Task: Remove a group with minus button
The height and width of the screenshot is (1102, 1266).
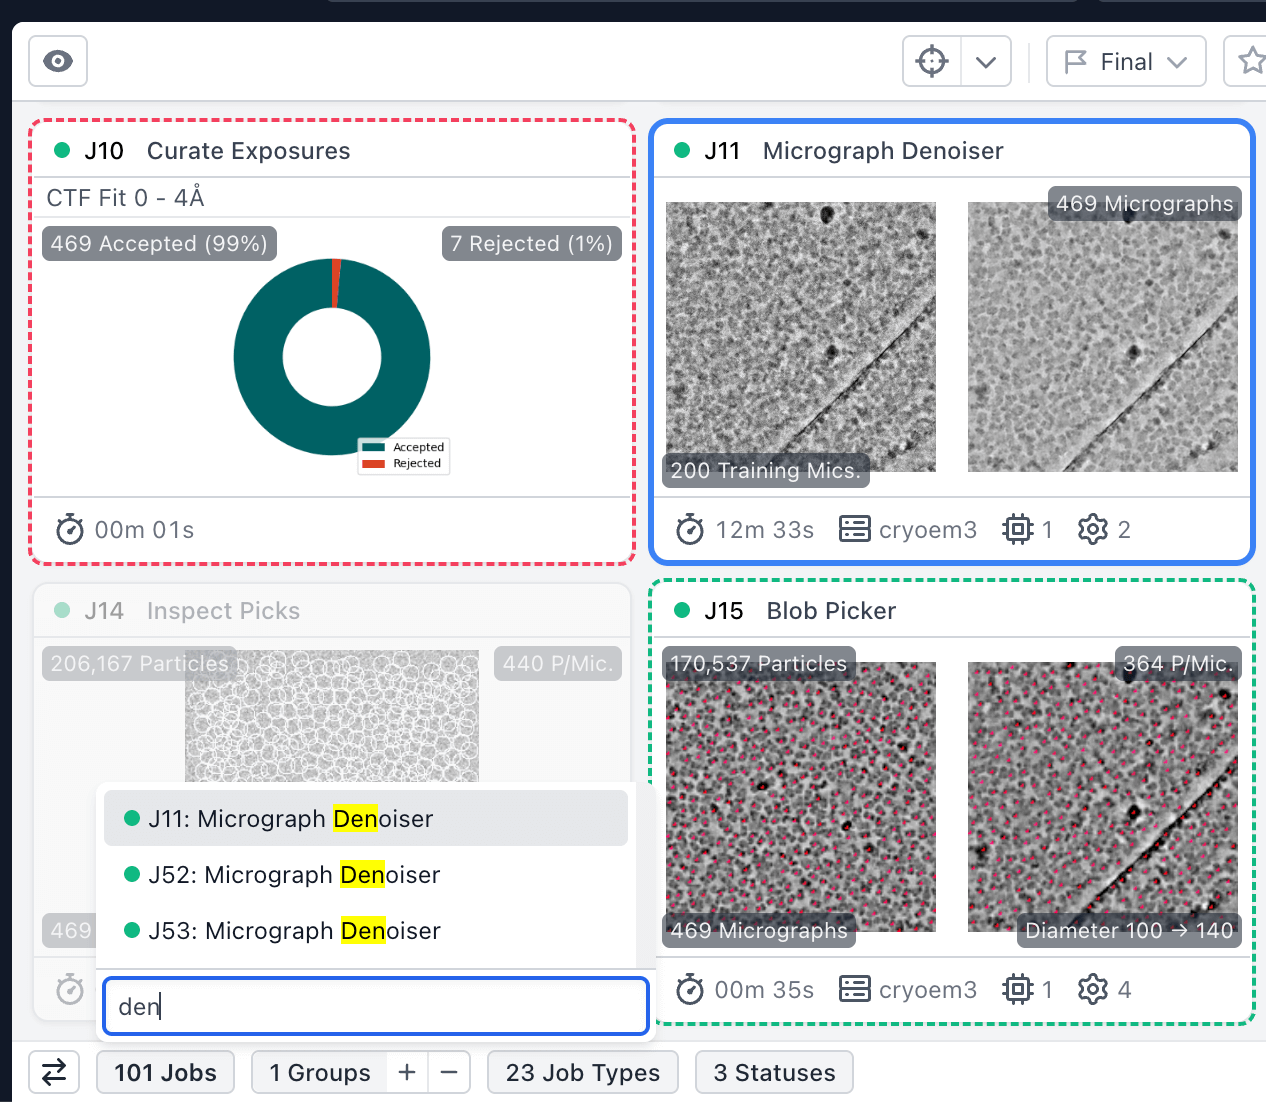Action: point(449,1073)
